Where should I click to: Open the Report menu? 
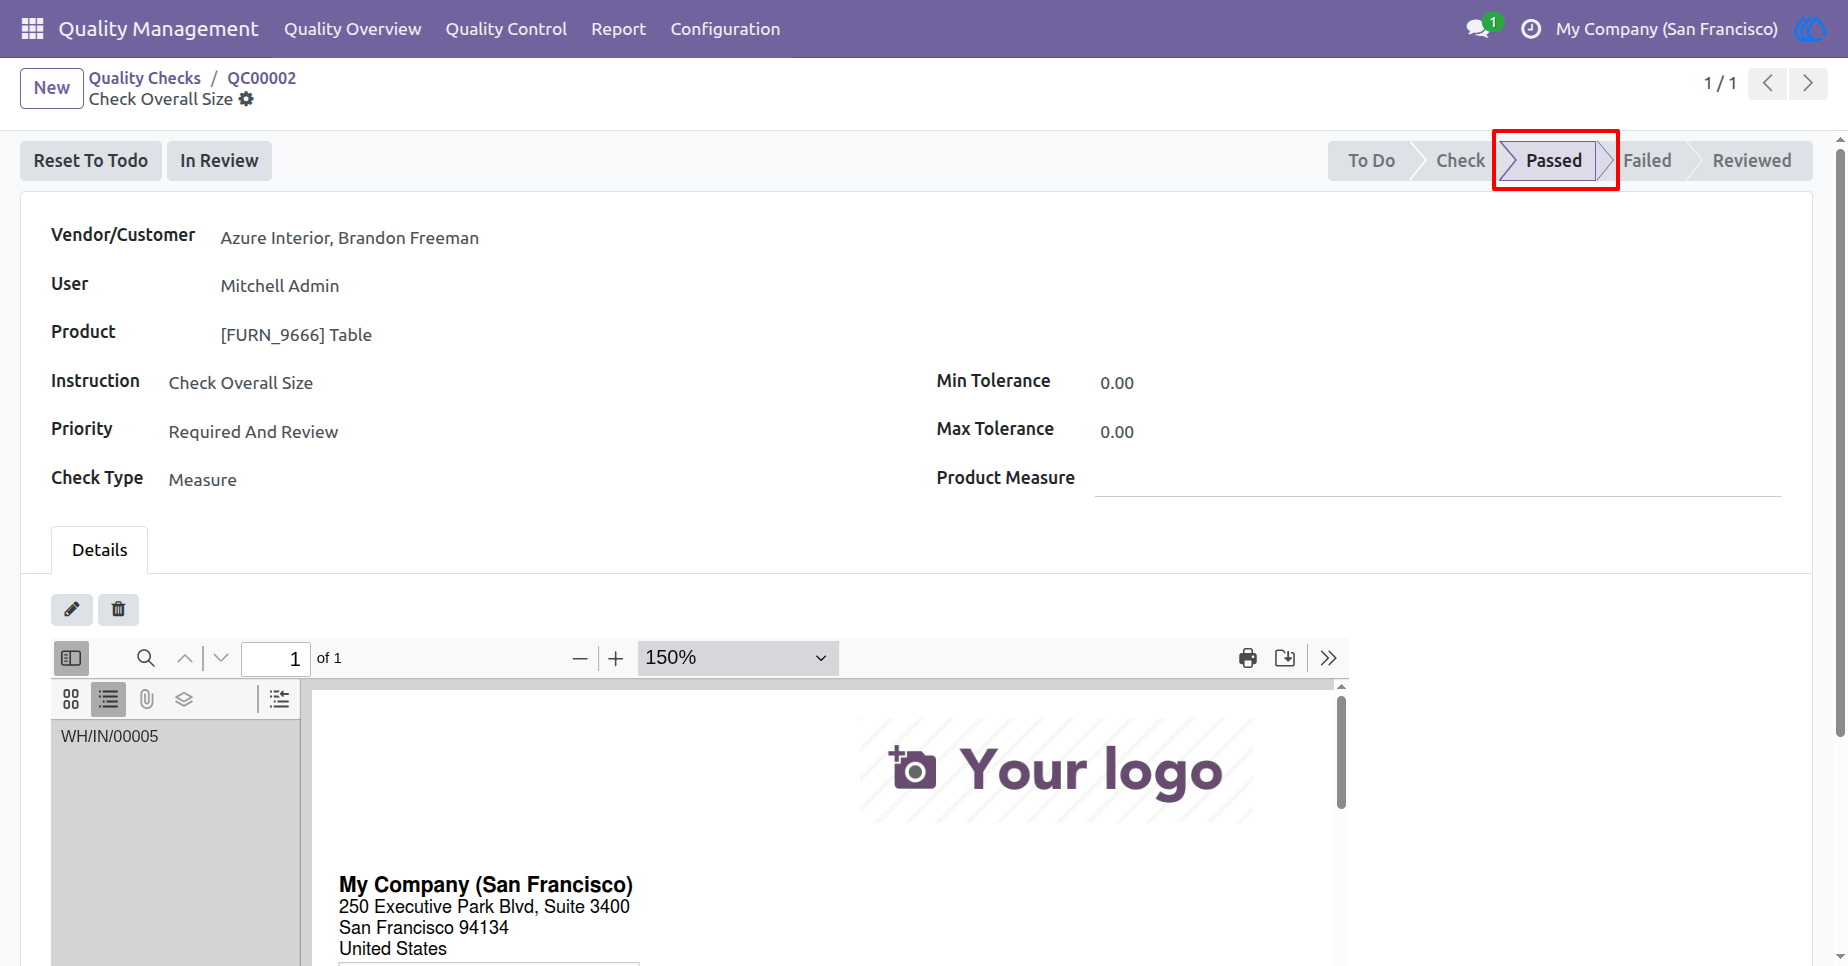pos(618,29)
